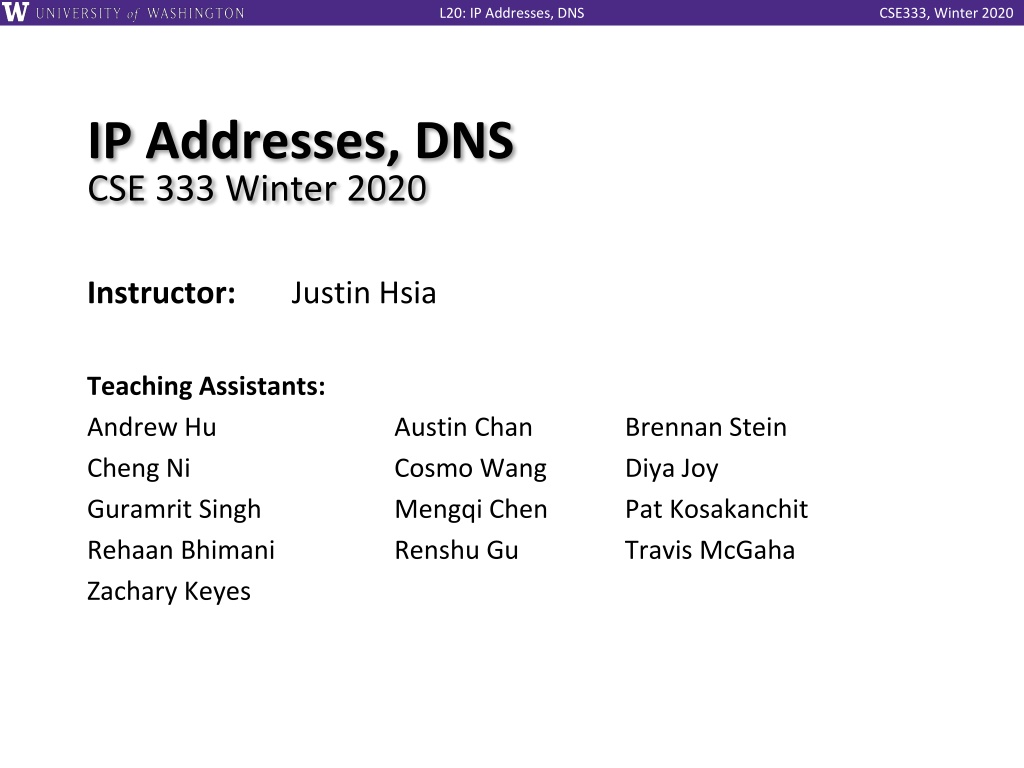Click the University of Washington W logo
This screenshot has height=768, width=1024.
pyautogui.click(x=15, y=12)
